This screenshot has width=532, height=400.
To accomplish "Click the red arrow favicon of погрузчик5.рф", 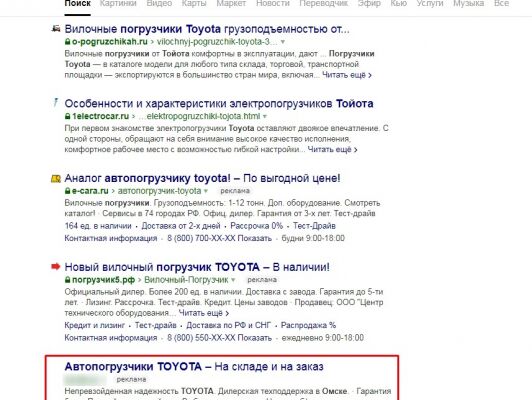I will tap(56, 266).
